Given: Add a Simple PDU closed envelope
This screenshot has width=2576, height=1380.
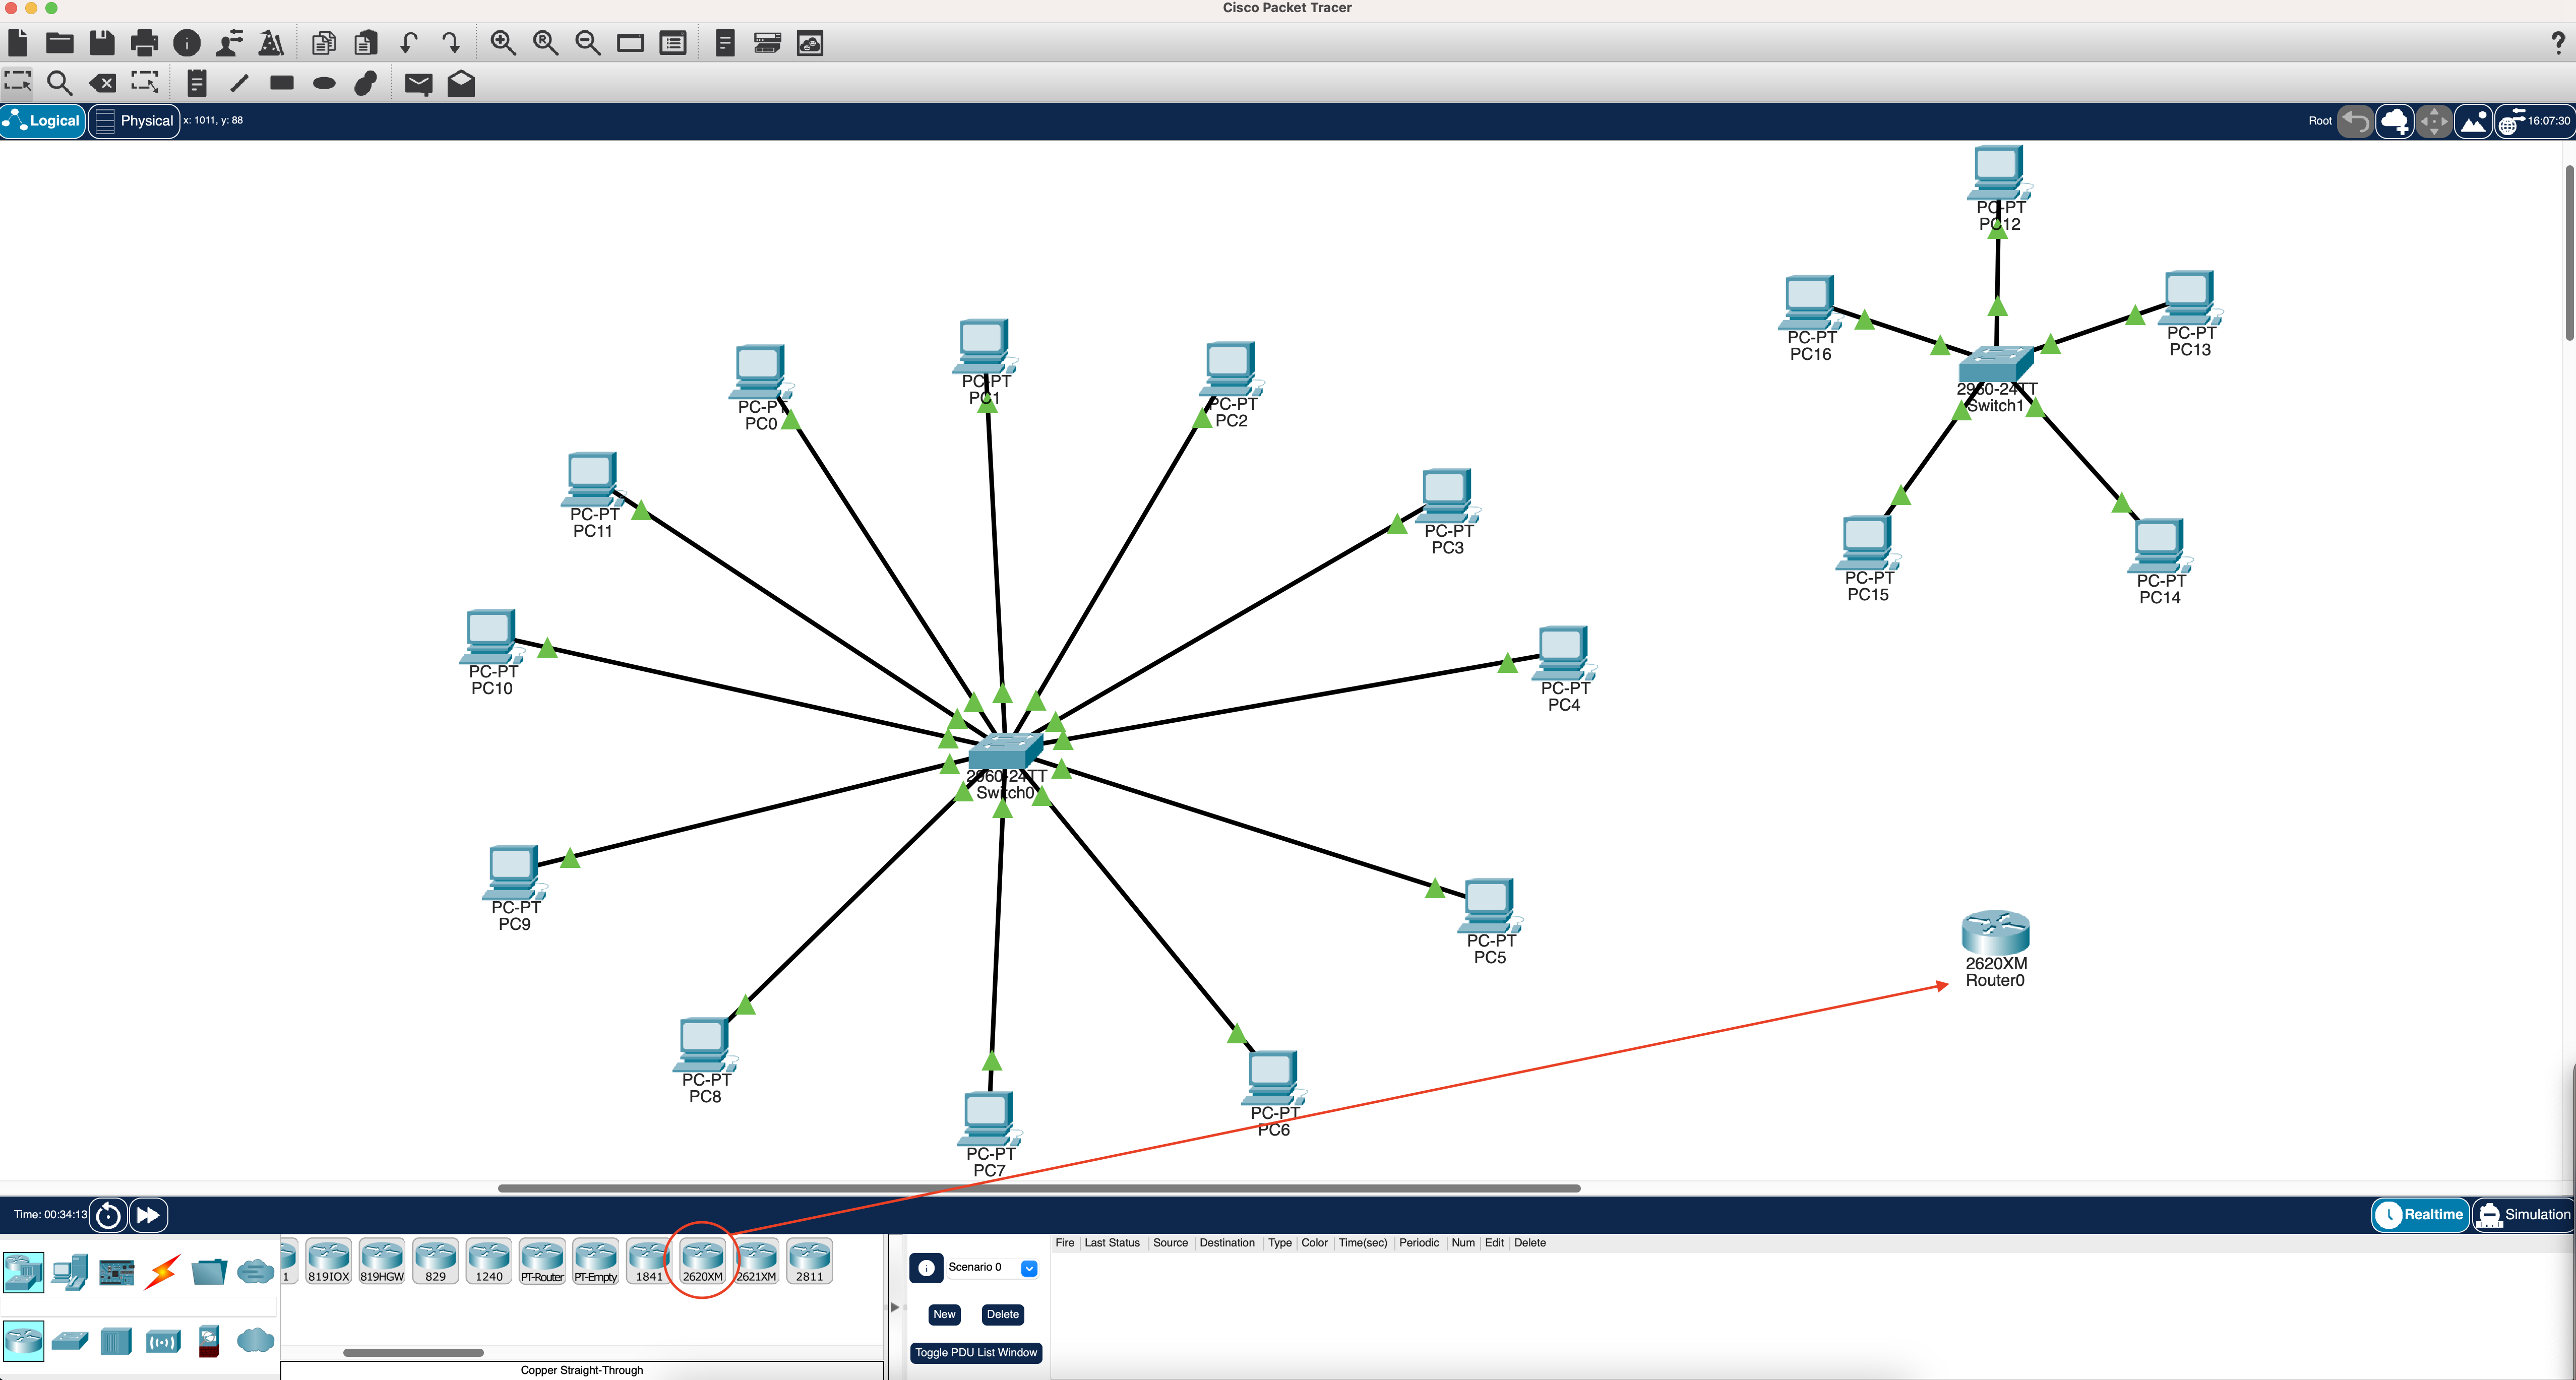Looking at the screenshot, I should coord(418,83).
